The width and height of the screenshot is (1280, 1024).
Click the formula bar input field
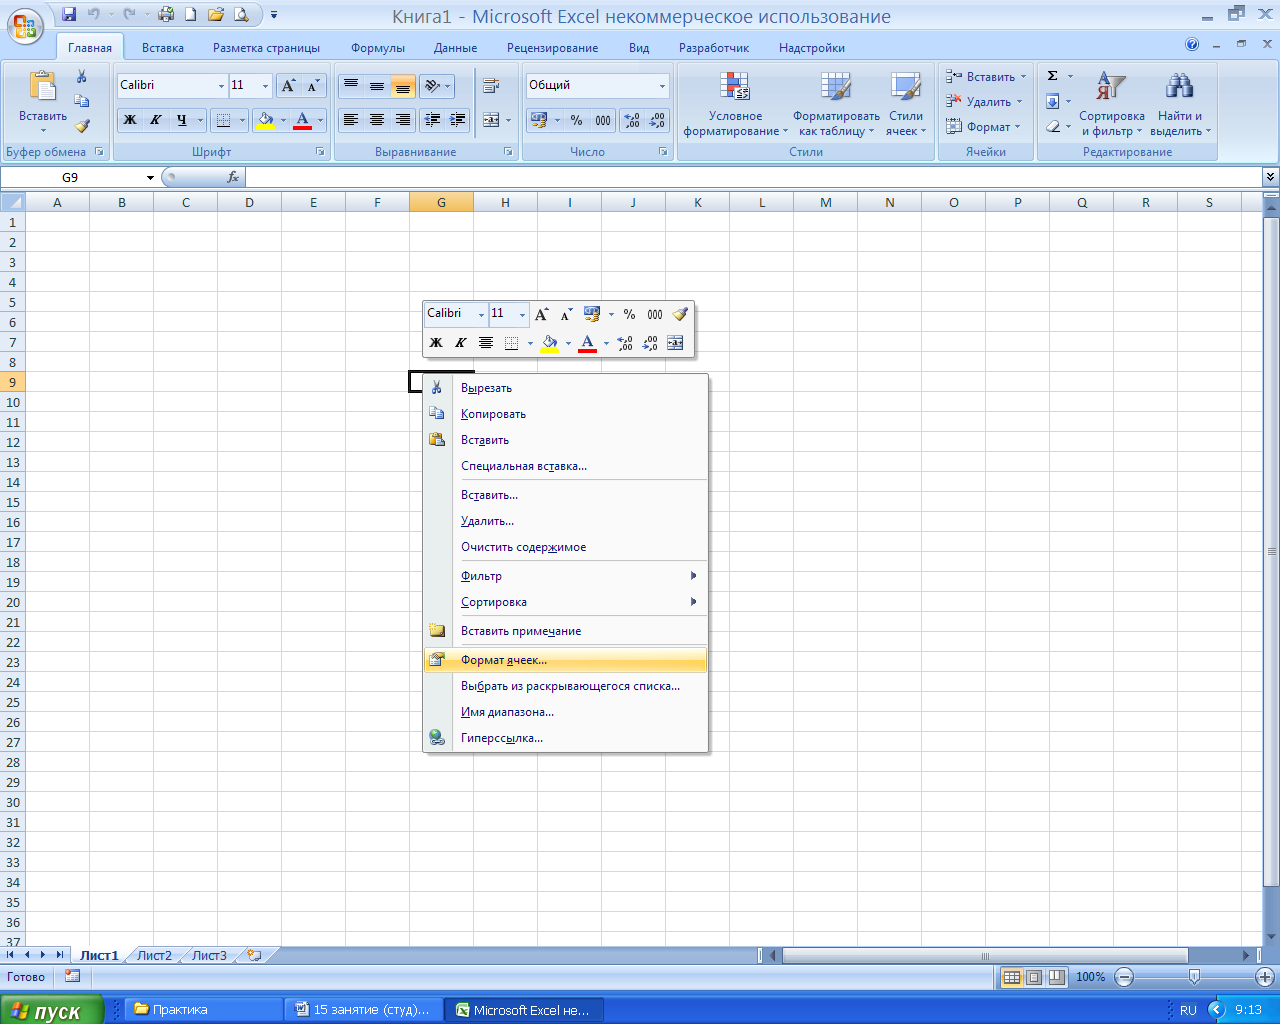(x=753, y=177)
